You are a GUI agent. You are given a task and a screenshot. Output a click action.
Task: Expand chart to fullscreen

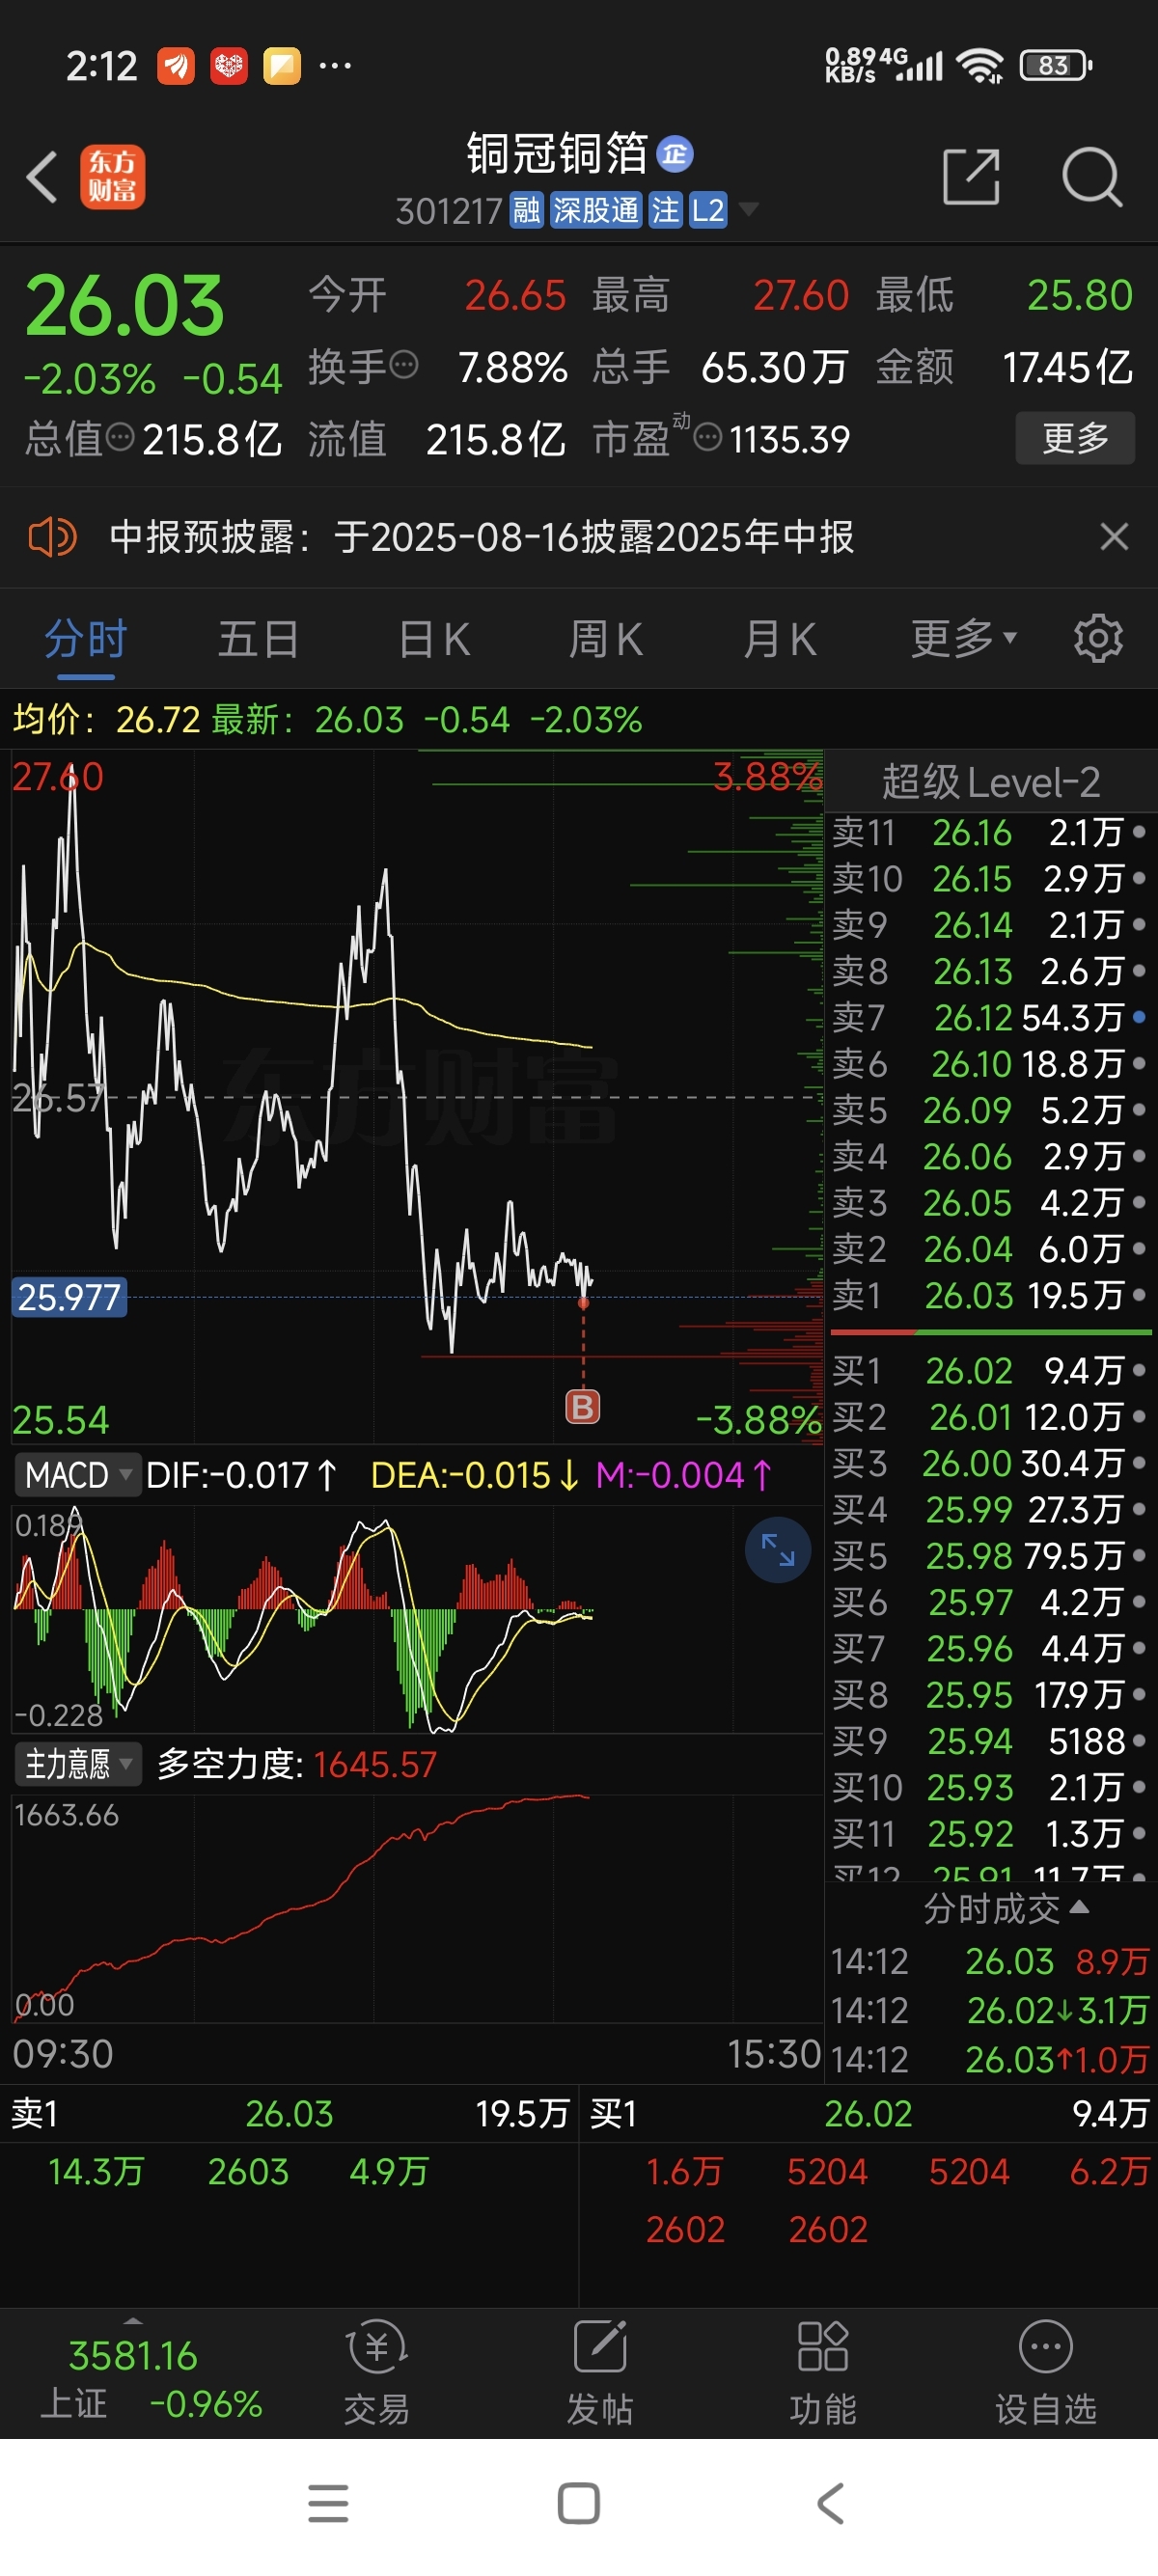pyautogui.click(x=778, y=1550)
